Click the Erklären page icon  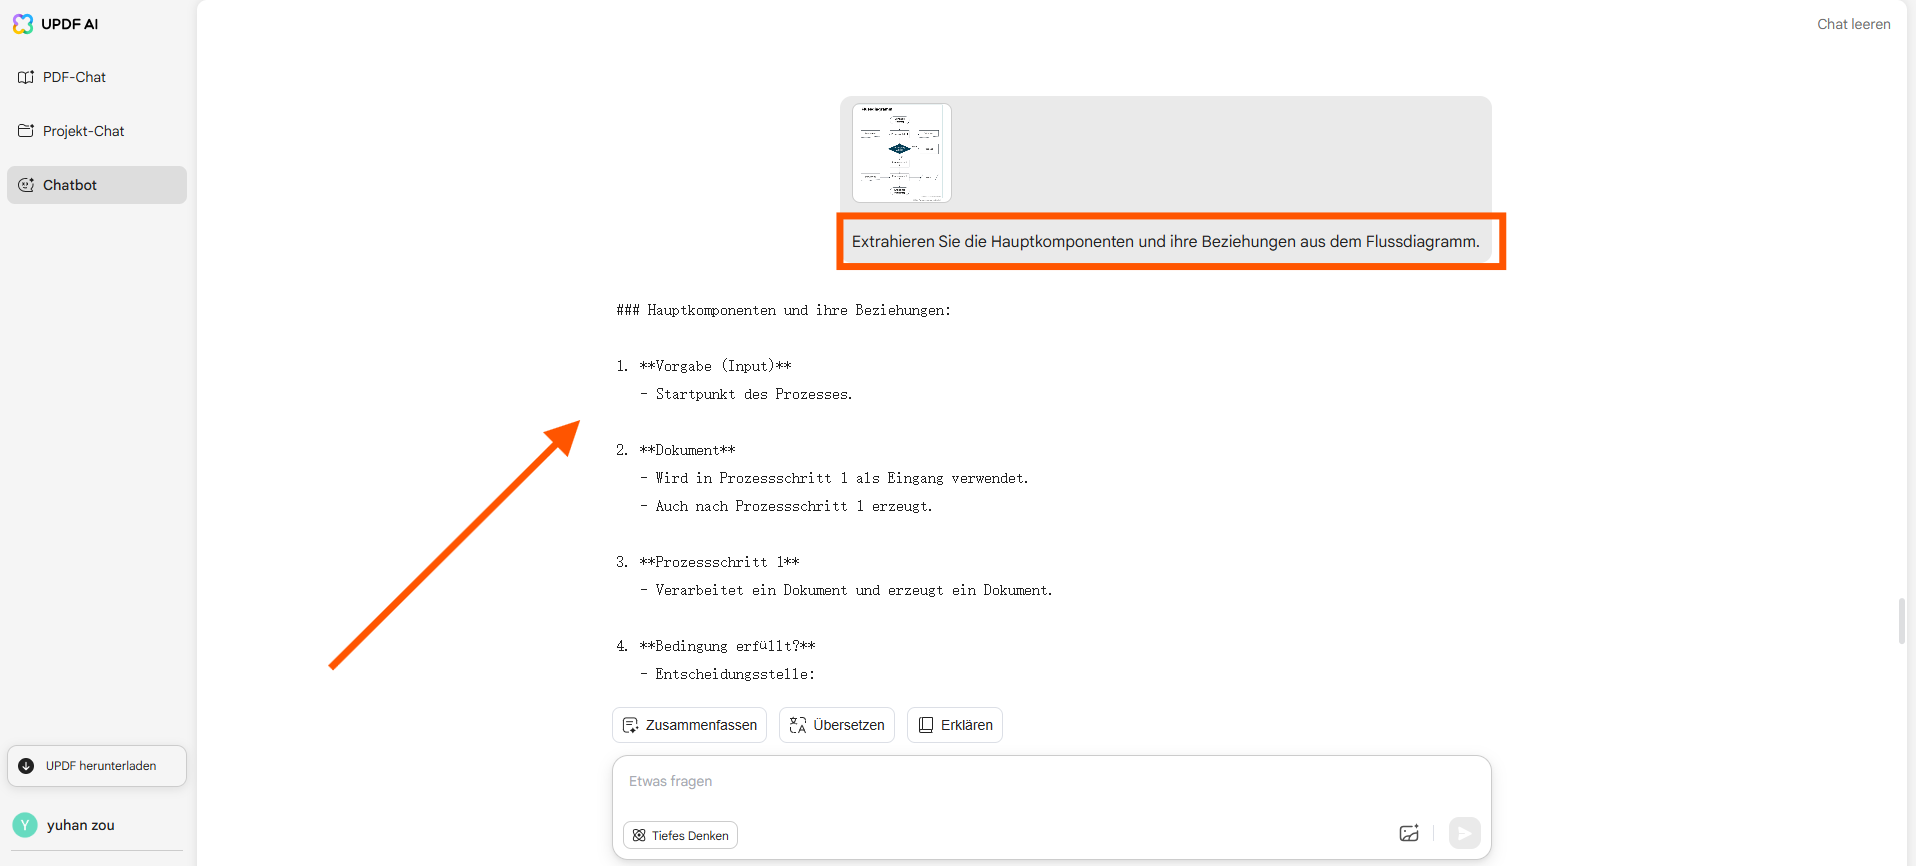(926, 725)
